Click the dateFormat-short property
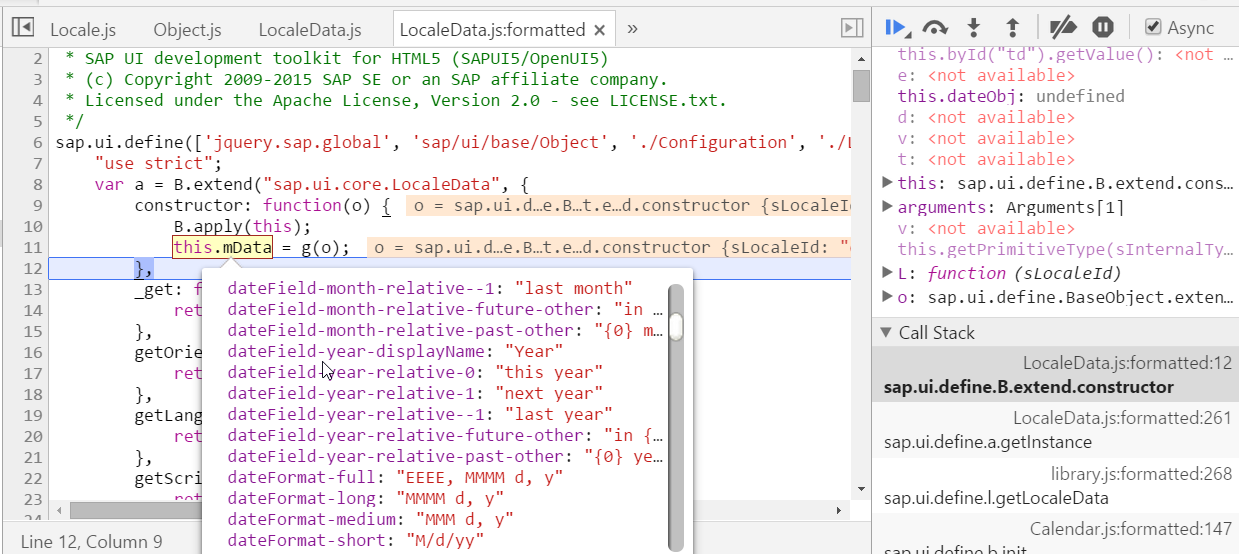 [x=356, y=540]
